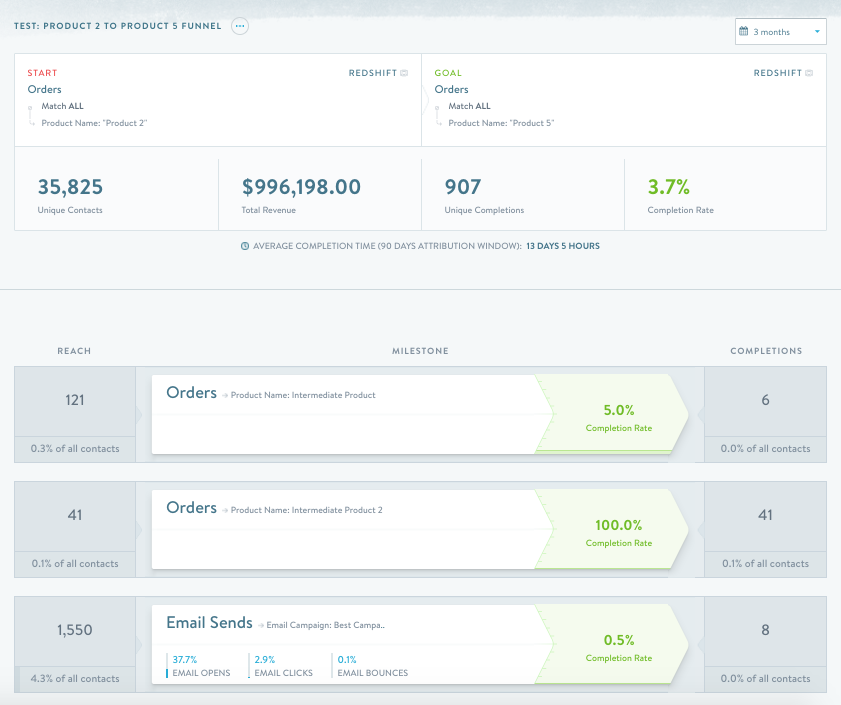Viewport: 841px width, 705px height.
Task: Click the 37.7% Email Opens stat
Action: (x=198, y=666)
